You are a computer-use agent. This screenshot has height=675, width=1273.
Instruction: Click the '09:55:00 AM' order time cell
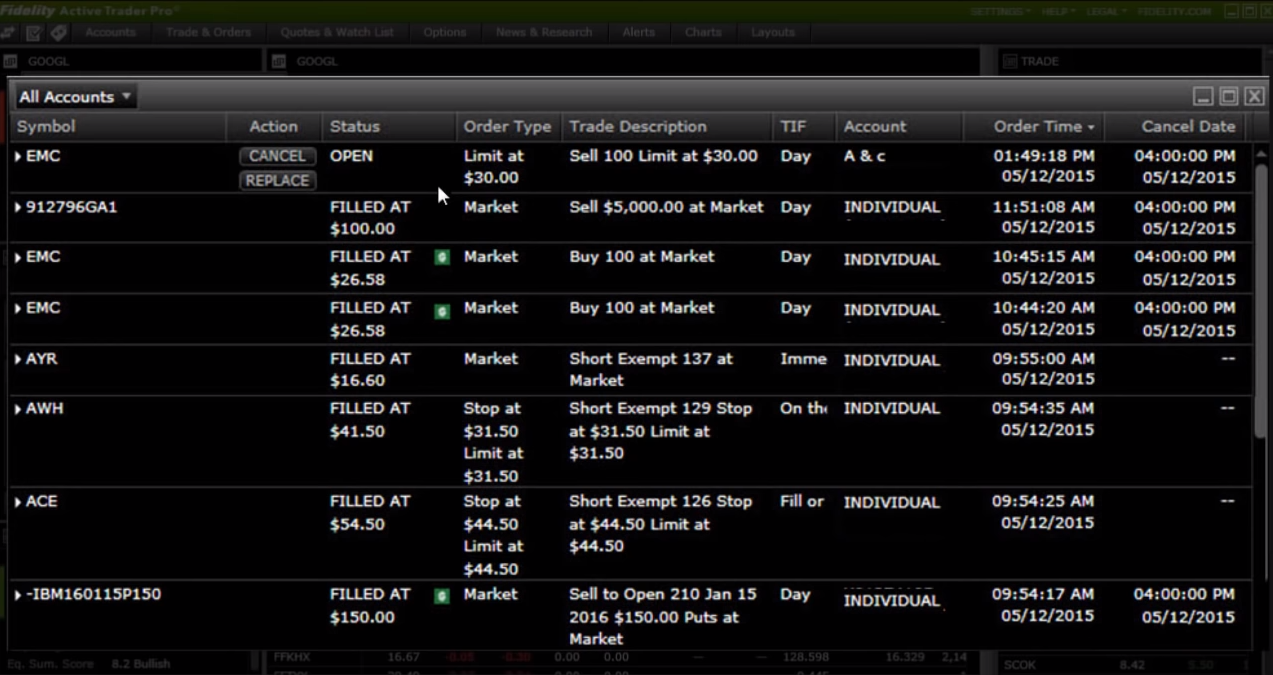(x=1043, y=358)
